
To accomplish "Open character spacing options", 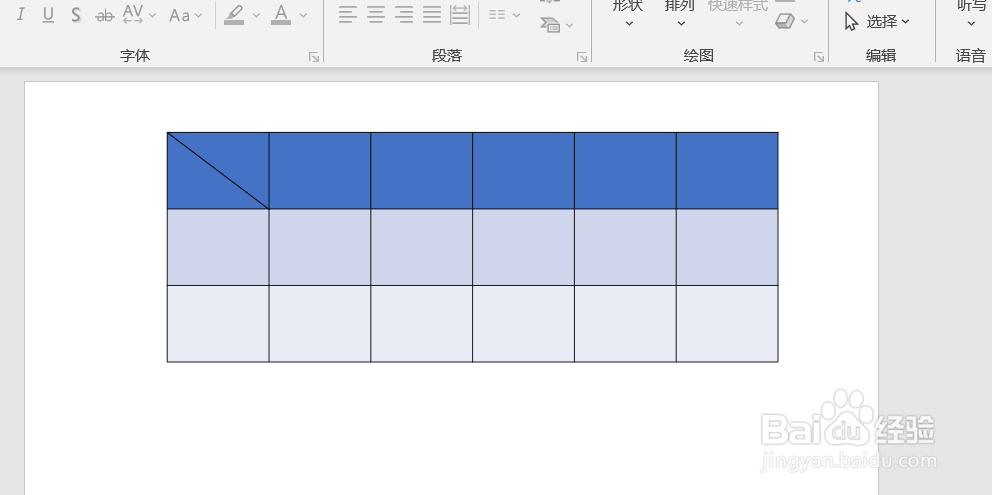I will [139, 15].
